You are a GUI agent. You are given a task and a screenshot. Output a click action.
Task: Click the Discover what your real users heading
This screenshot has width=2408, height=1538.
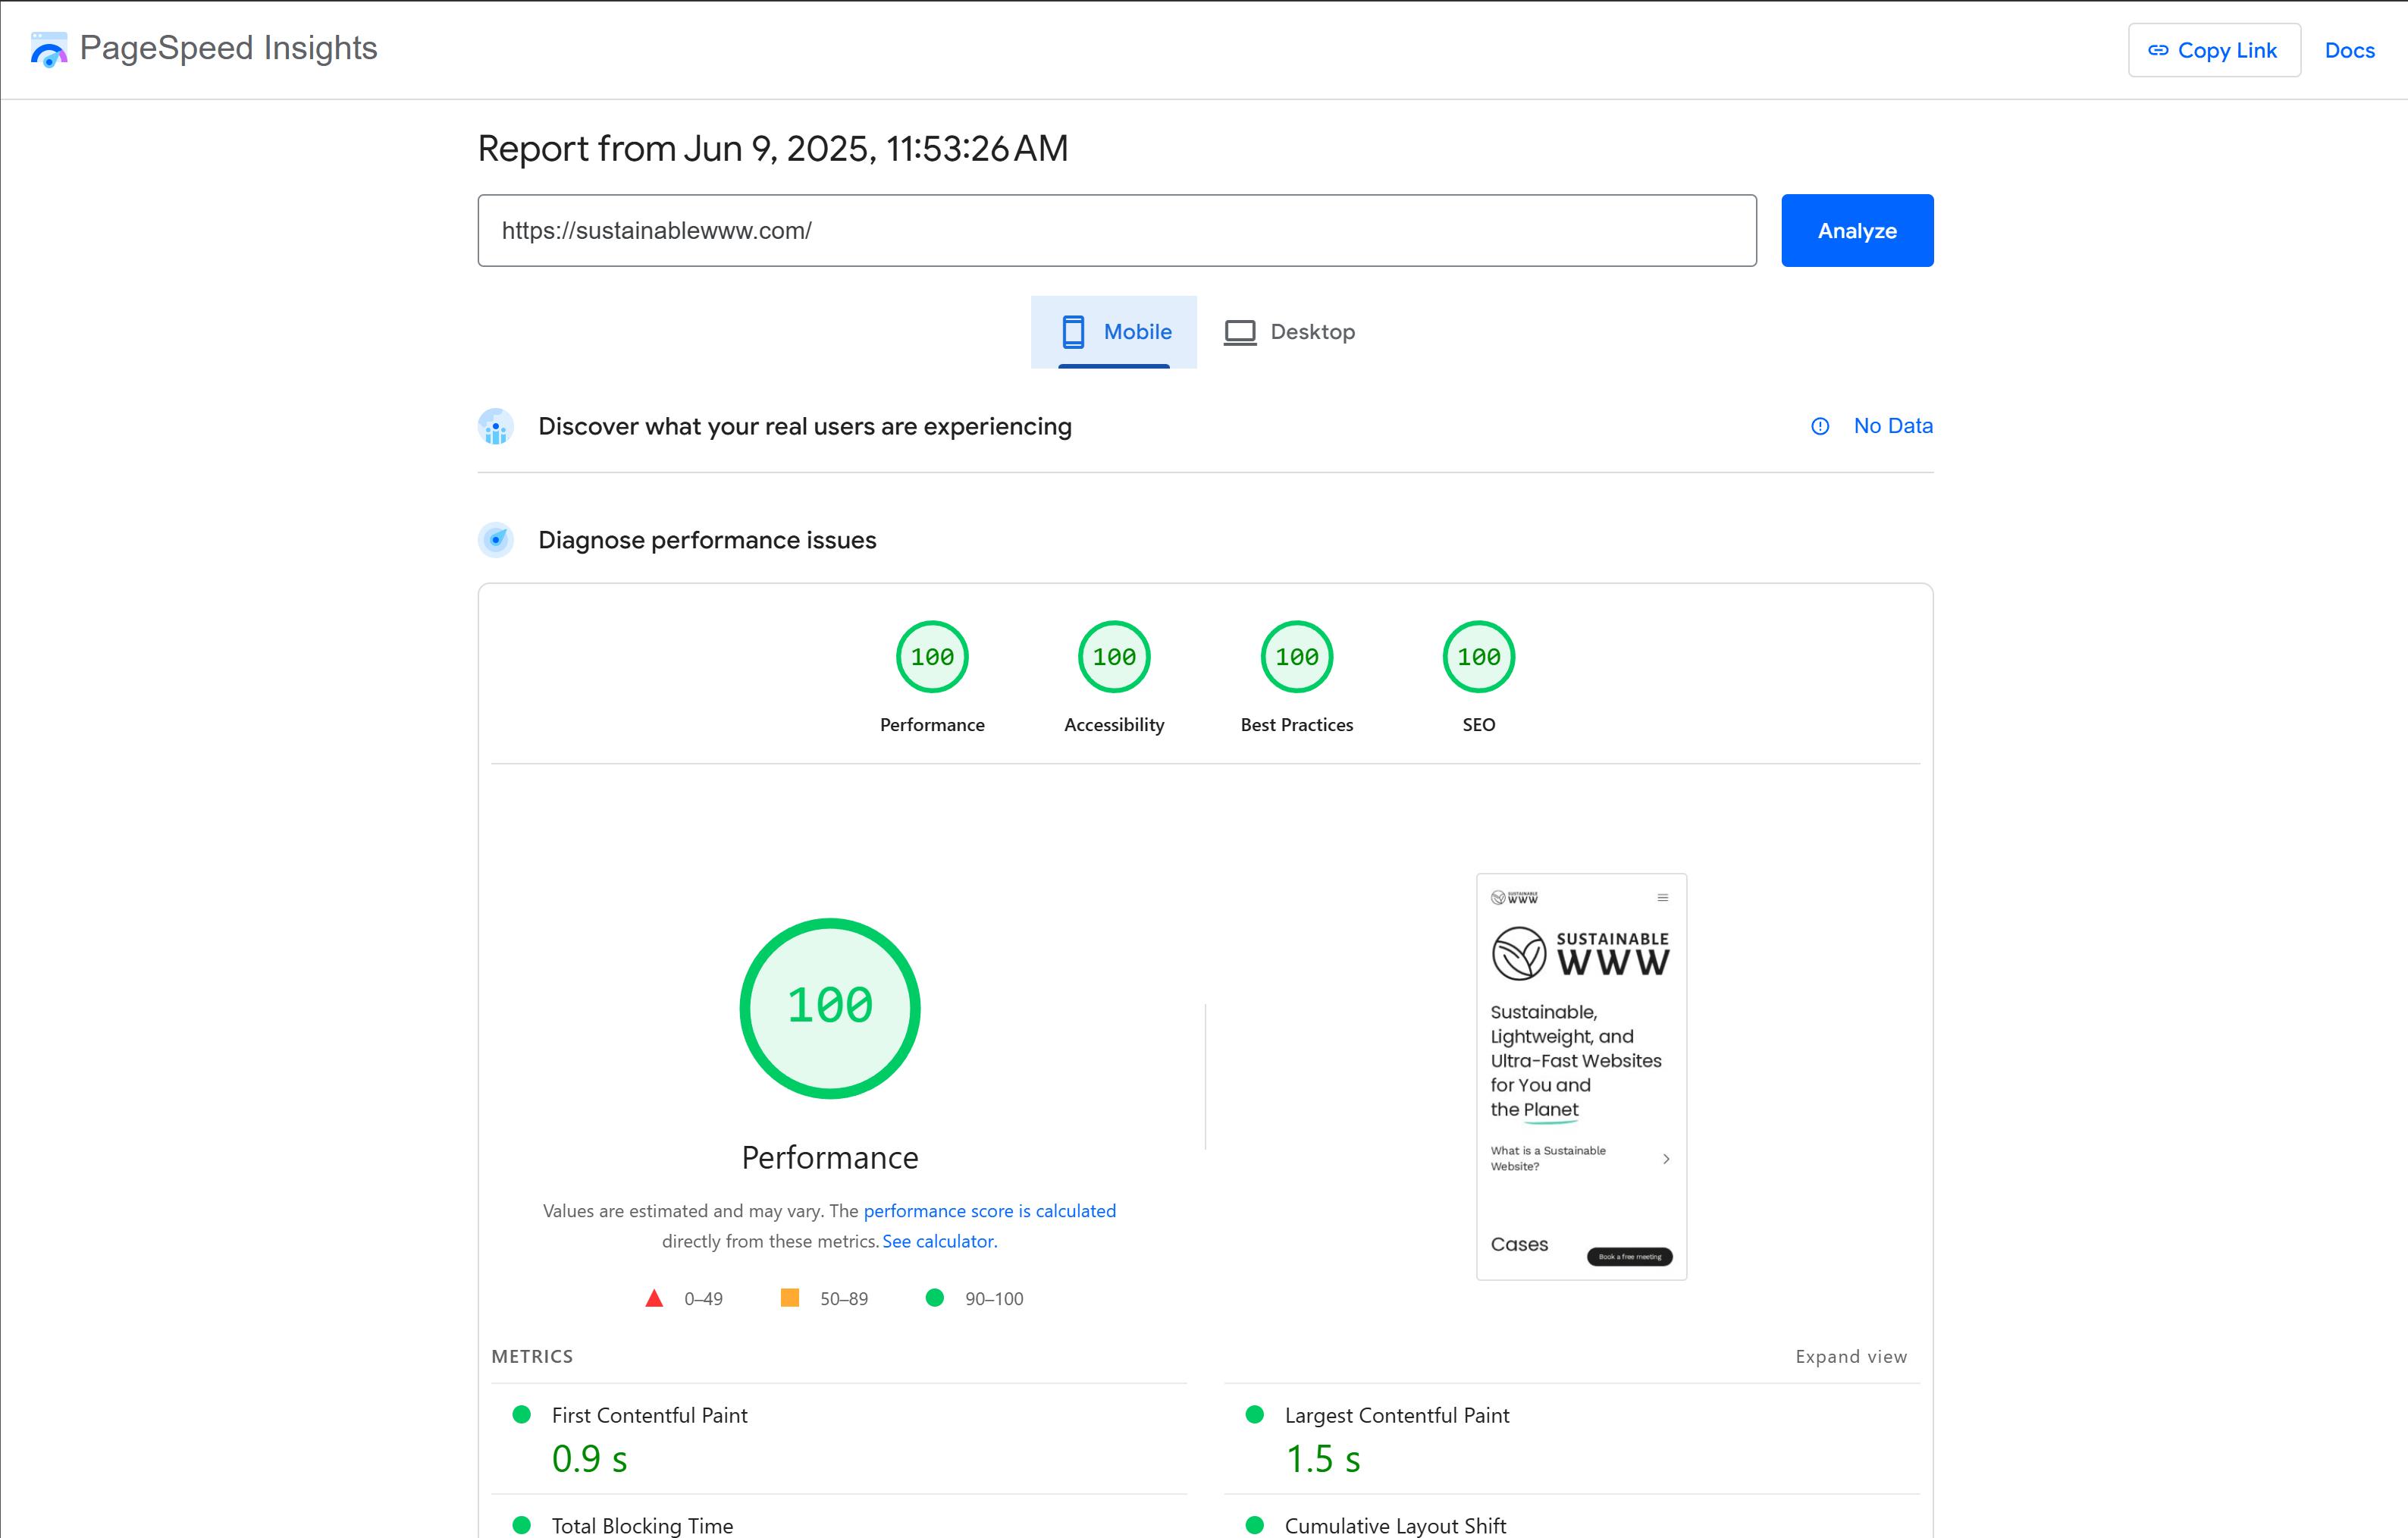805,427
